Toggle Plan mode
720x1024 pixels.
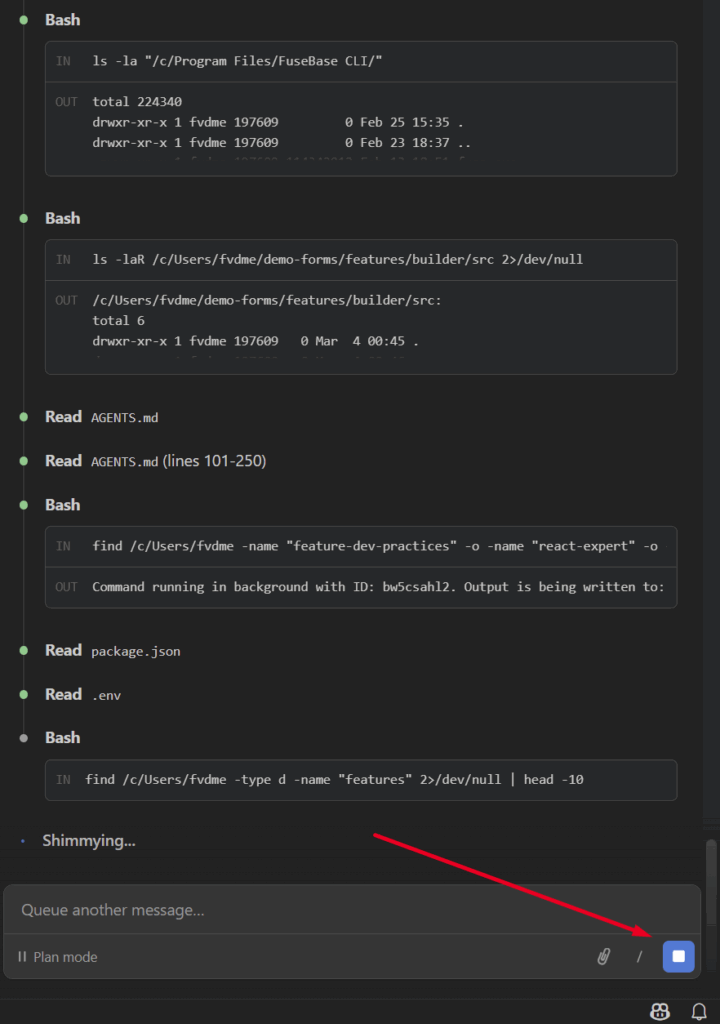58,957
